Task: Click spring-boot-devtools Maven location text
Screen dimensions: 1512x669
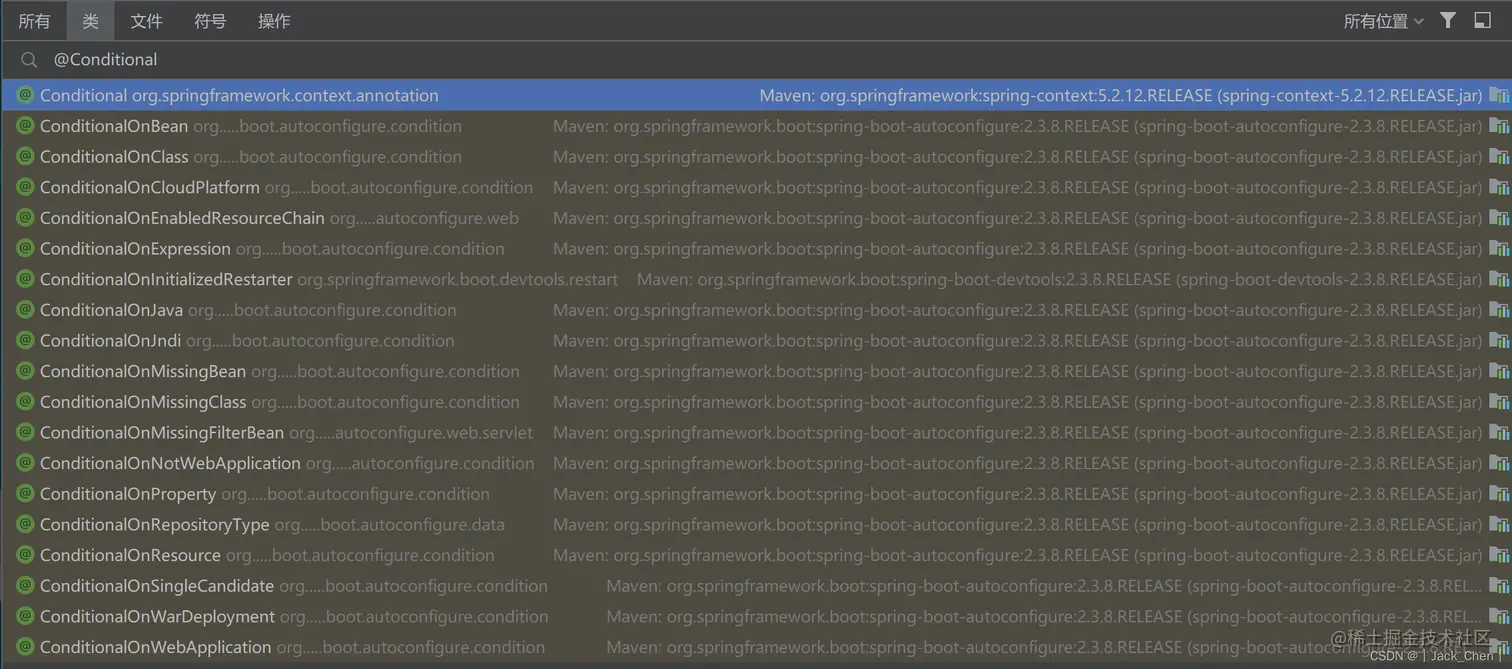Action: click(1060, 280)
